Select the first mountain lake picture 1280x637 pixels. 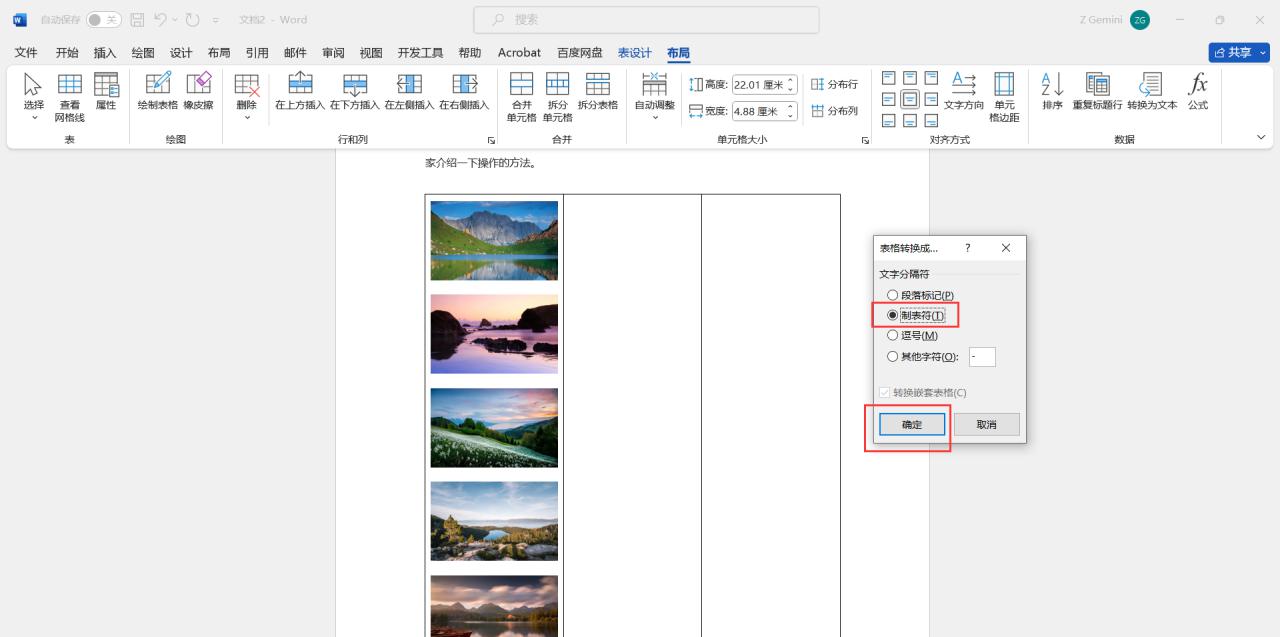click(494, 241)
